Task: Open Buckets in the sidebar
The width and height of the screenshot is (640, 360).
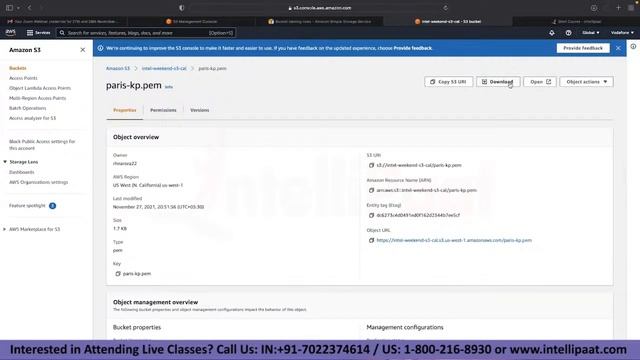Action: click(18, 68)
